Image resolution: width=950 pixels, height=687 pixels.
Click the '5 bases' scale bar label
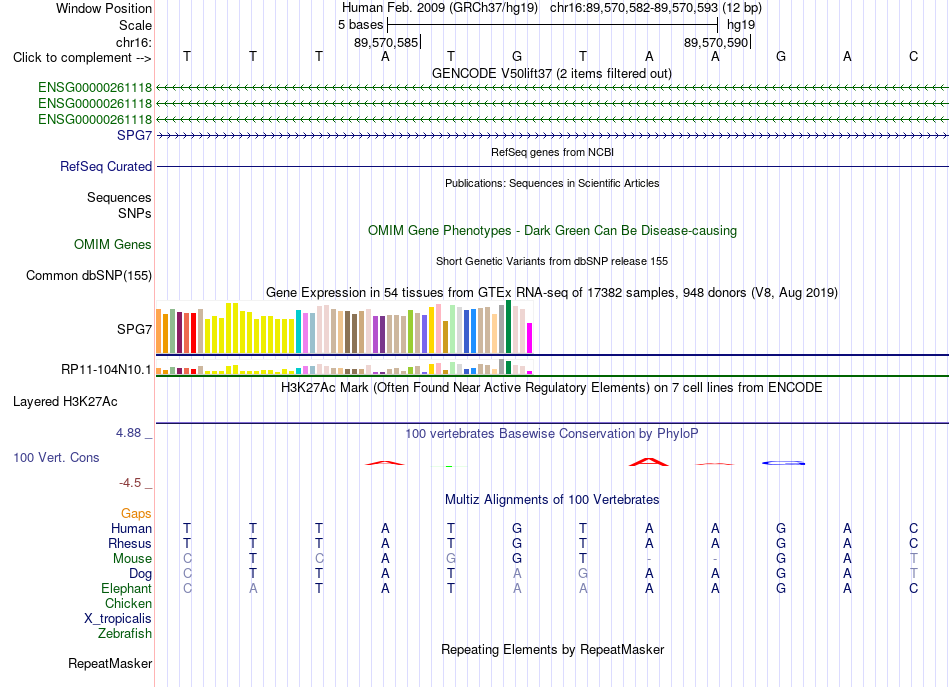pyautogui.click(x=360, y=25)
